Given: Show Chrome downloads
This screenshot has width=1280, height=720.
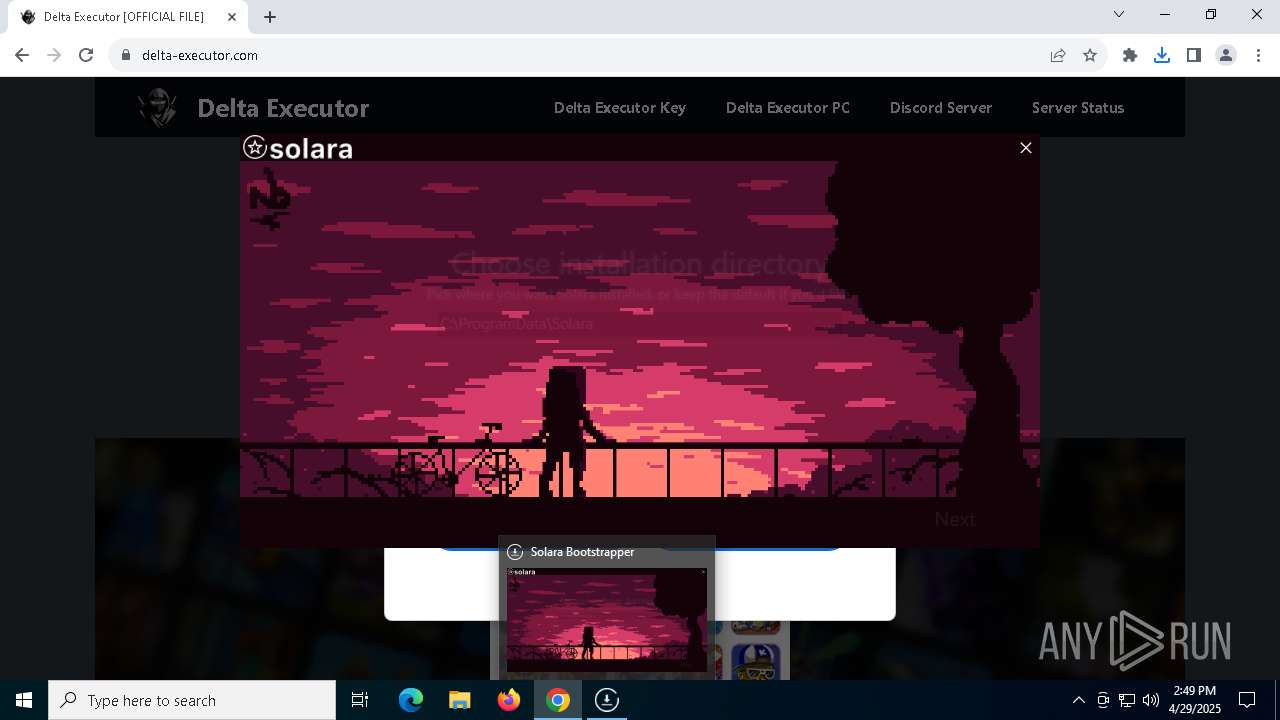Looking at the screenshot, I should [1162, 55].
